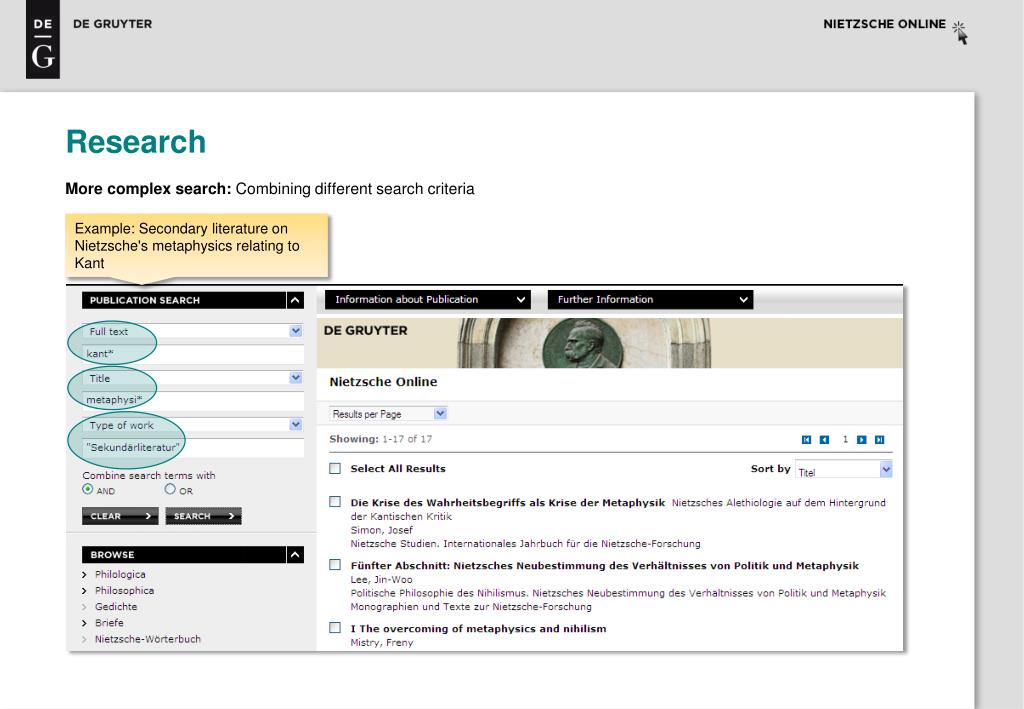Open the Results per Page dropdown

click(388, 414)
